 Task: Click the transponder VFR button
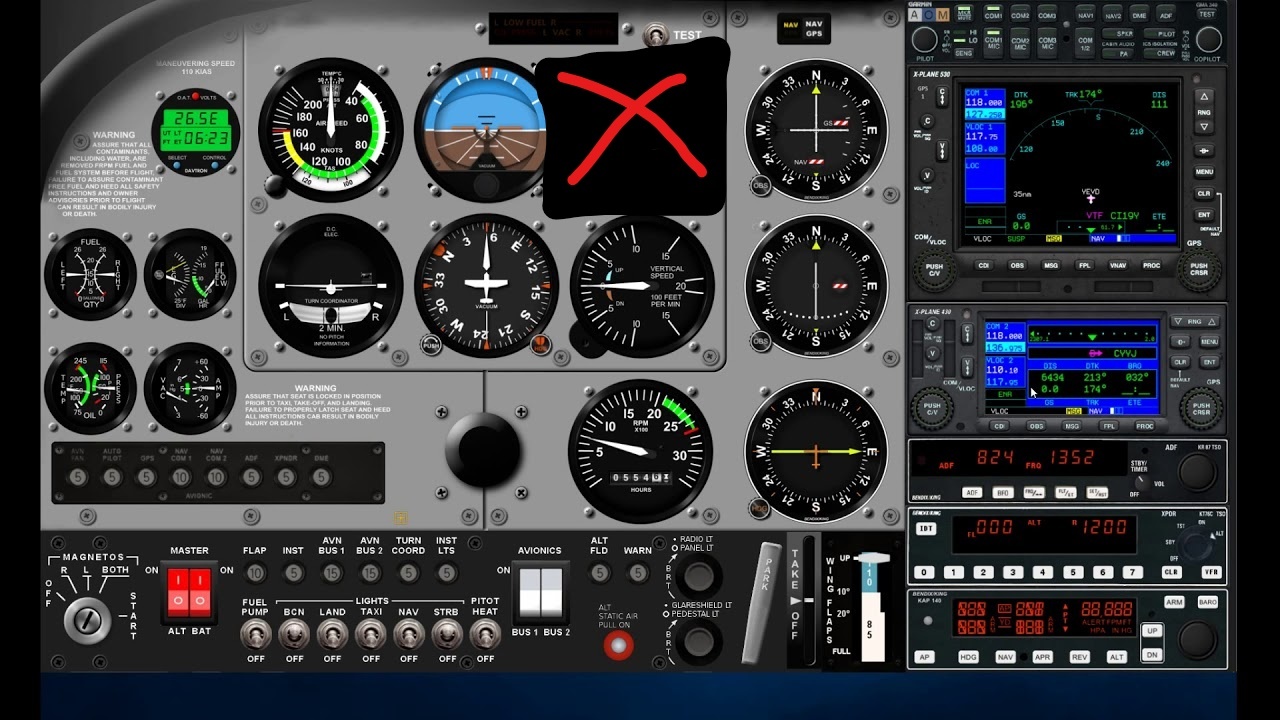pyautogui.click(x=1211, y=572)
